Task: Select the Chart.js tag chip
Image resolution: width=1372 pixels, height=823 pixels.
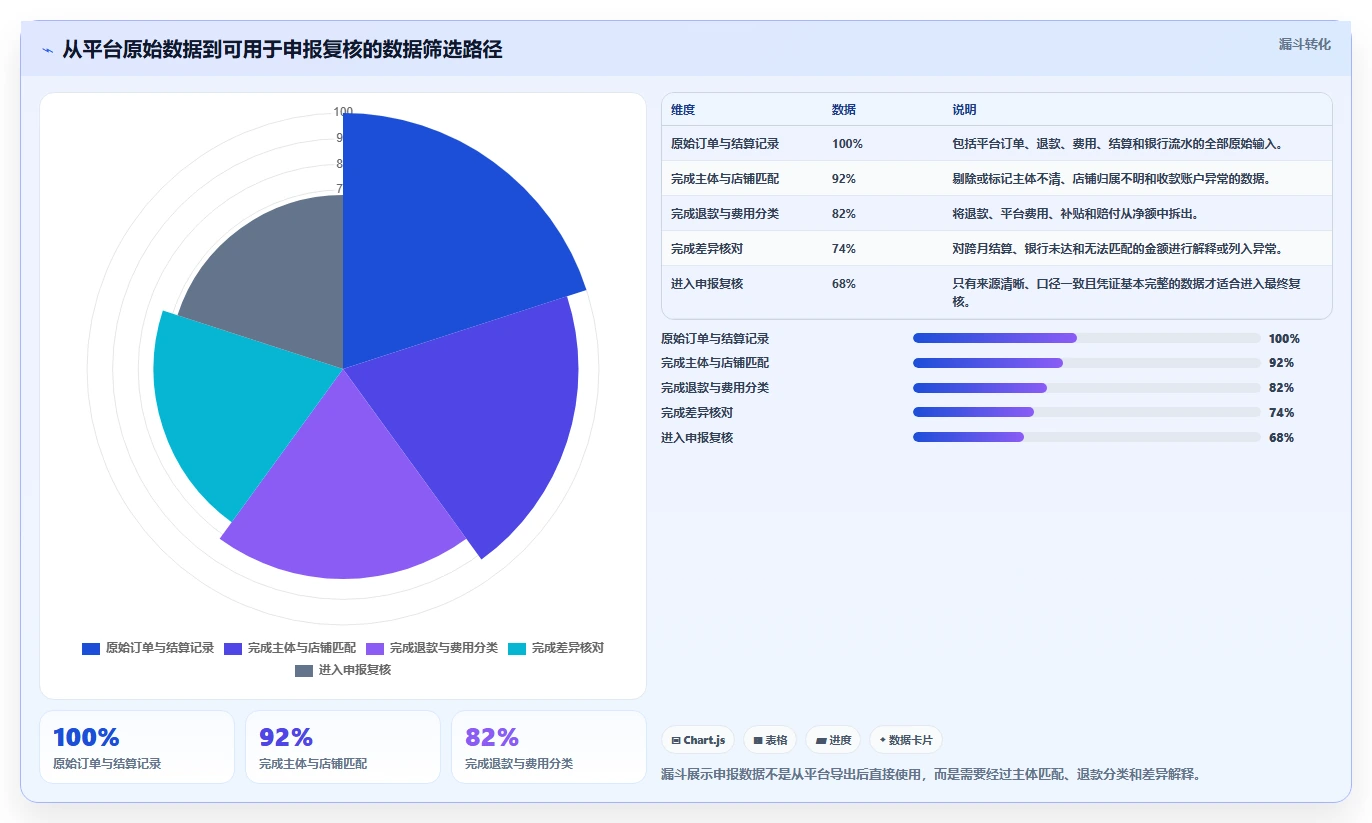Action: tap(698, 740)
